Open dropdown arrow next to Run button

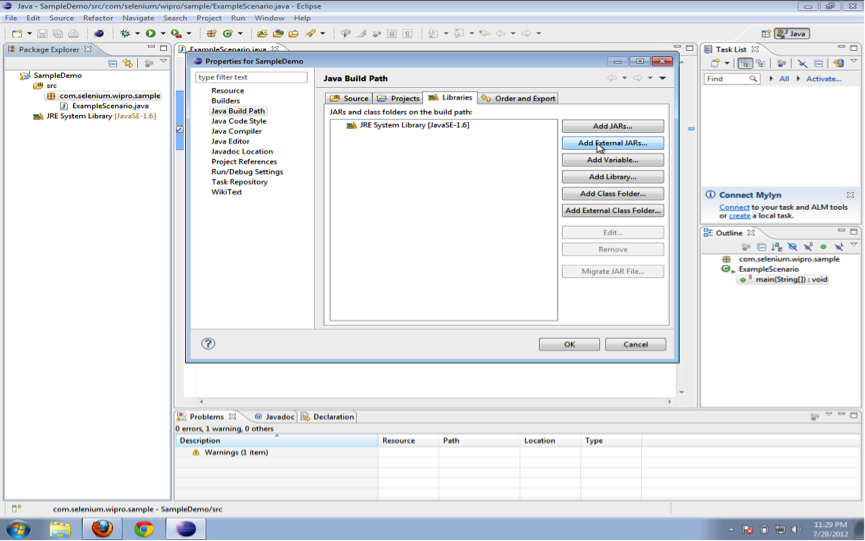coord(163,34)
